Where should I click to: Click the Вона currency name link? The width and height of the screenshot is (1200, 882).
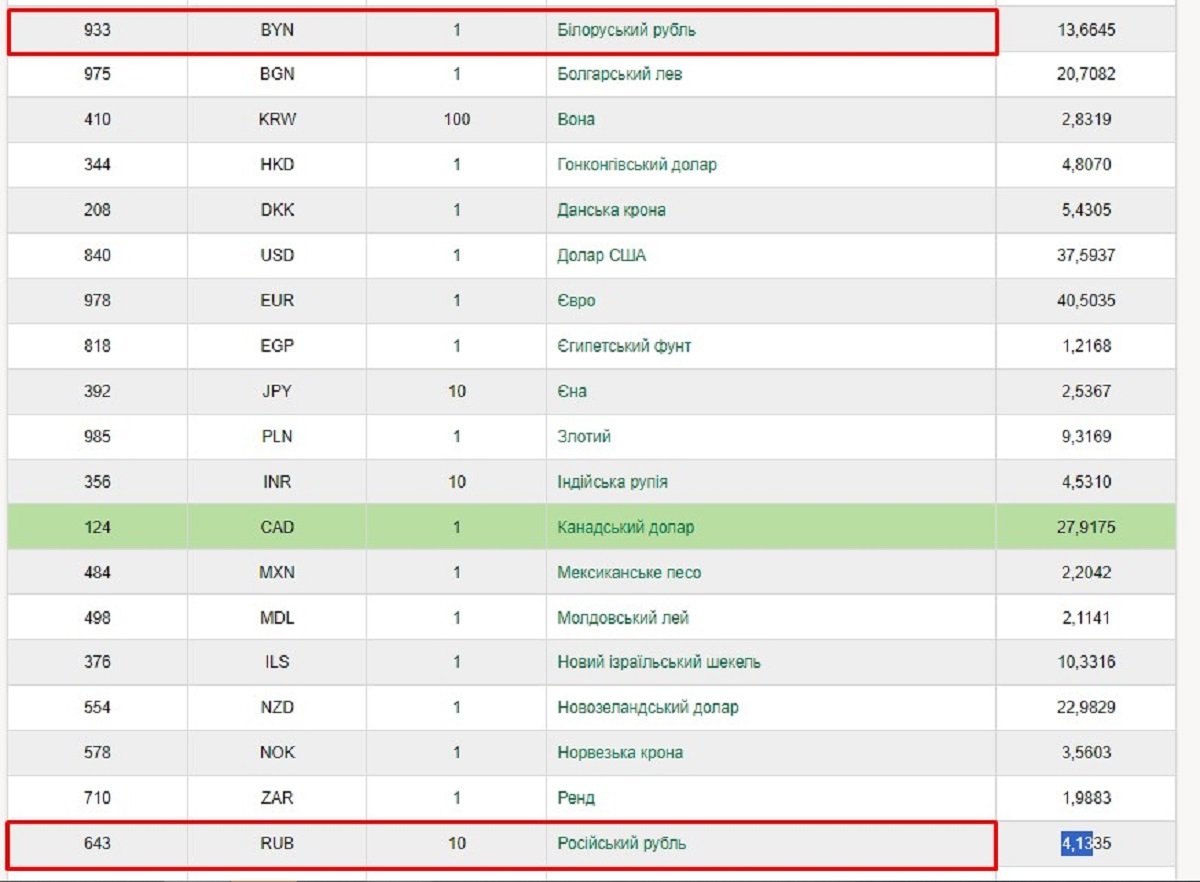point(576,119)
